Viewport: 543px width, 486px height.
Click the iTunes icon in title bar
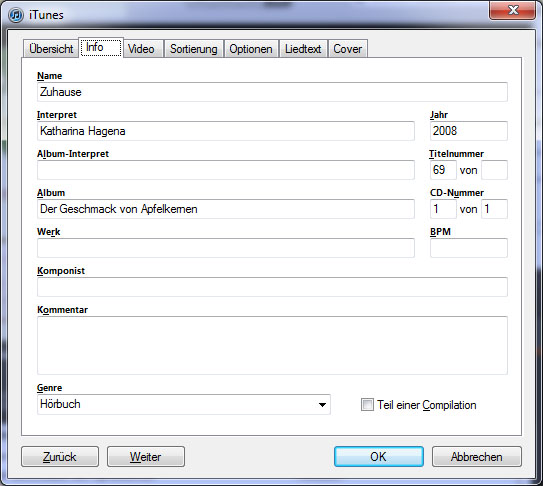16,15
